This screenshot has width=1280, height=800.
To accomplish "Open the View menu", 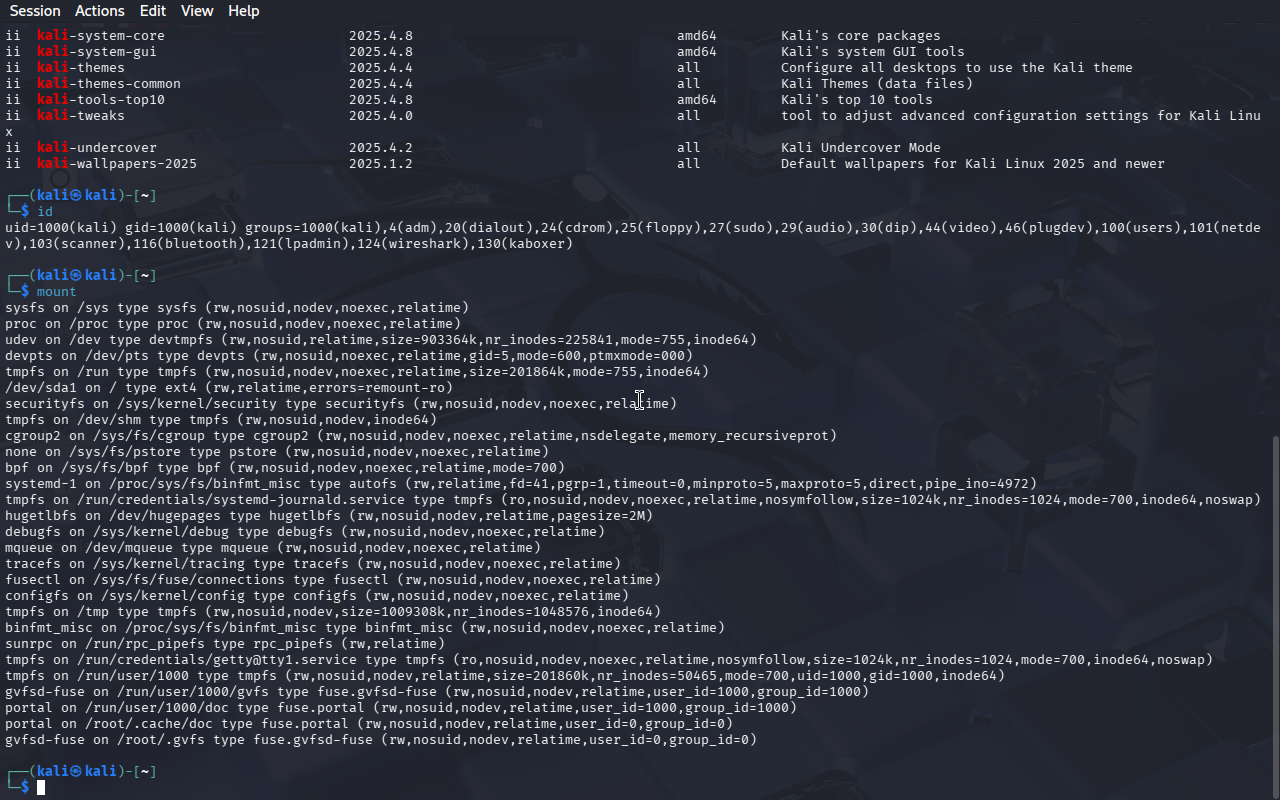I will [197, 11].
